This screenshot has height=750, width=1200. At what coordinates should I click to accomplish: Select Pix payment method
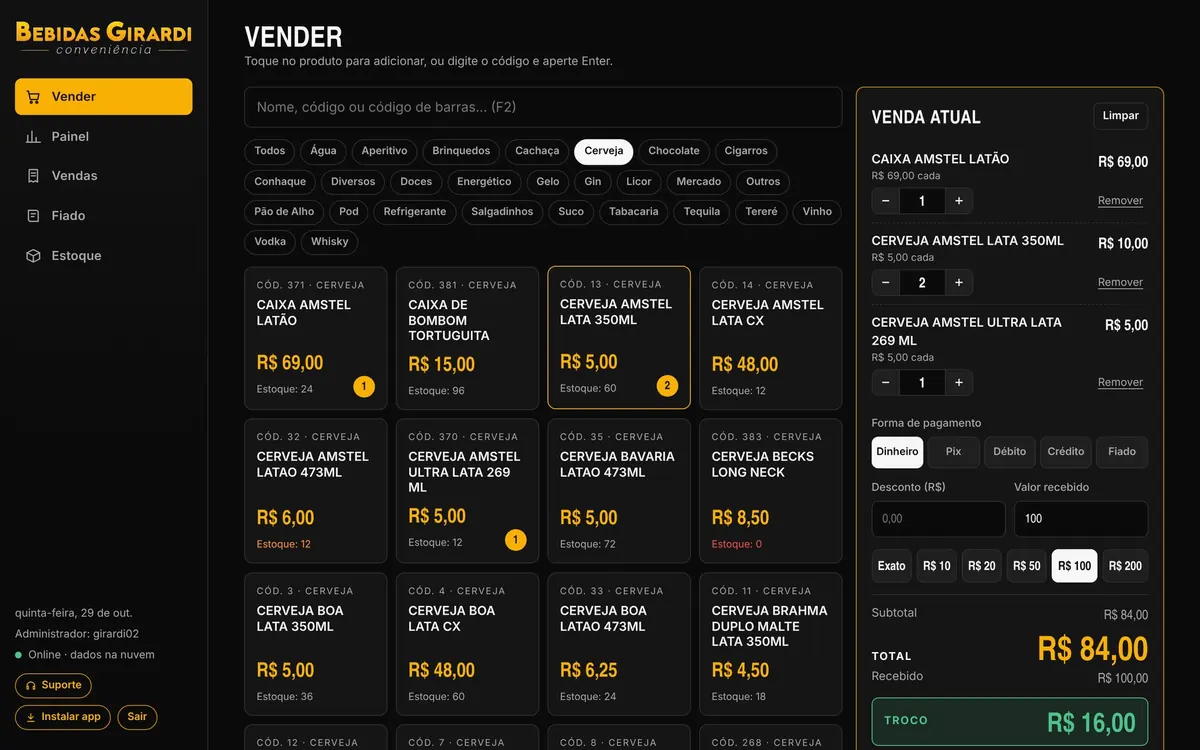coord(954,452)
